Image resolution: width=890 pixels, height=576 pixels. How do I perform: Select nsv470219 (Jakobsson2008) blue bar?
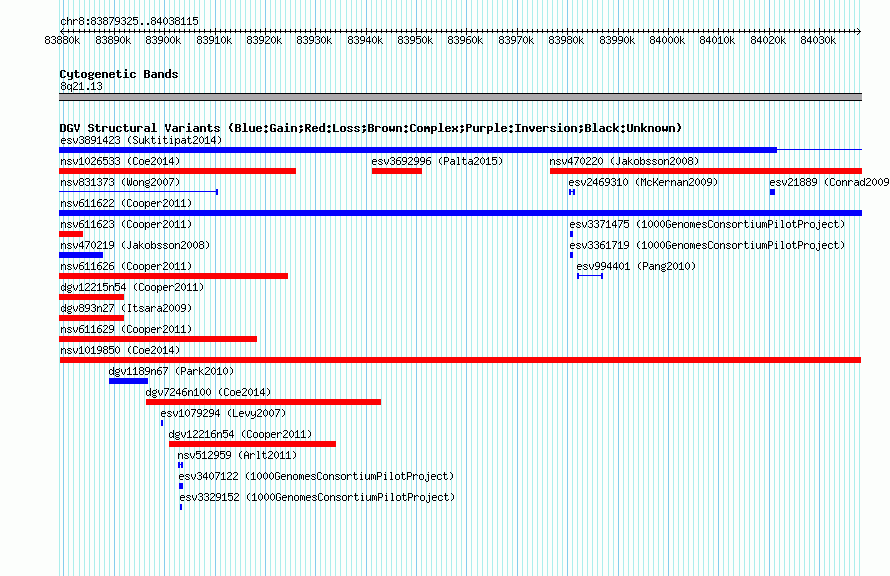coord(81,255)
